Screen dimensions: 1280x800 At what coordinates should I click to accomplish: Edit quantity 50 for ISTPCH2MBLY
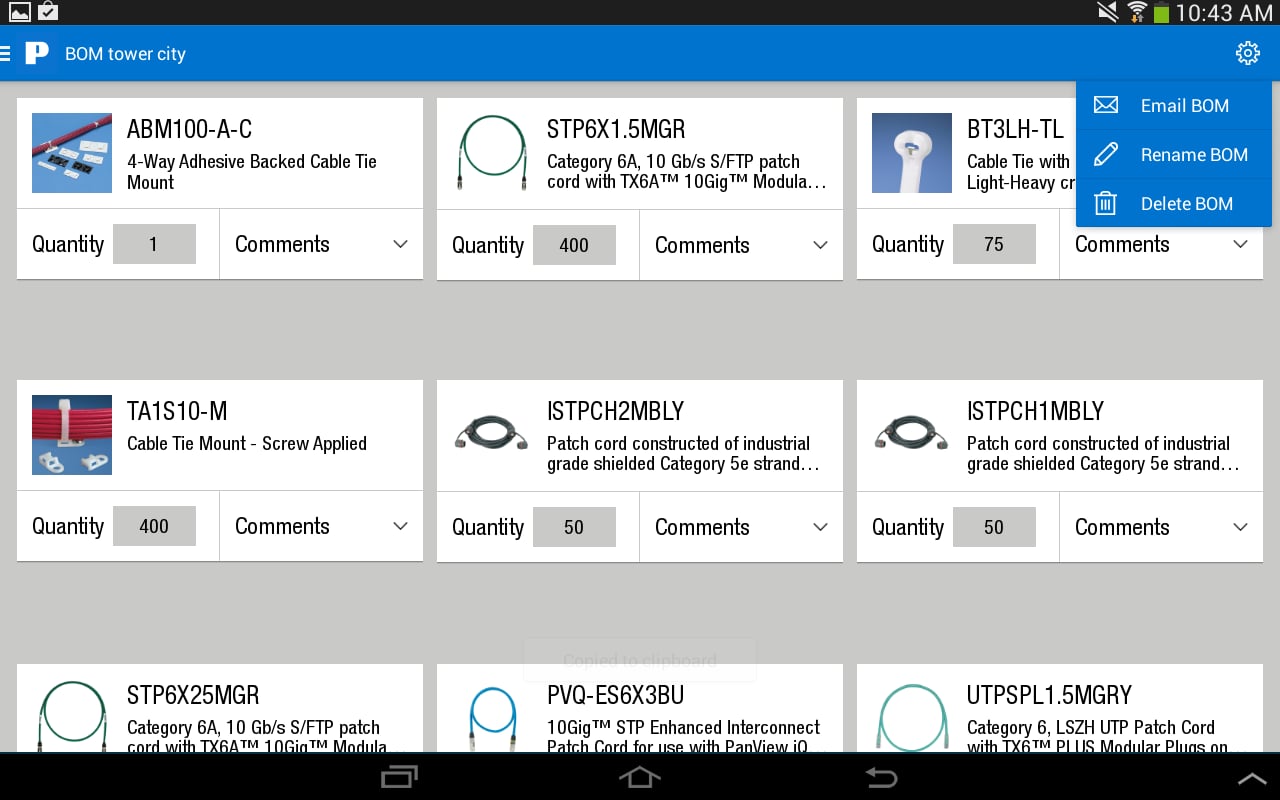click(x=574, y=527)
